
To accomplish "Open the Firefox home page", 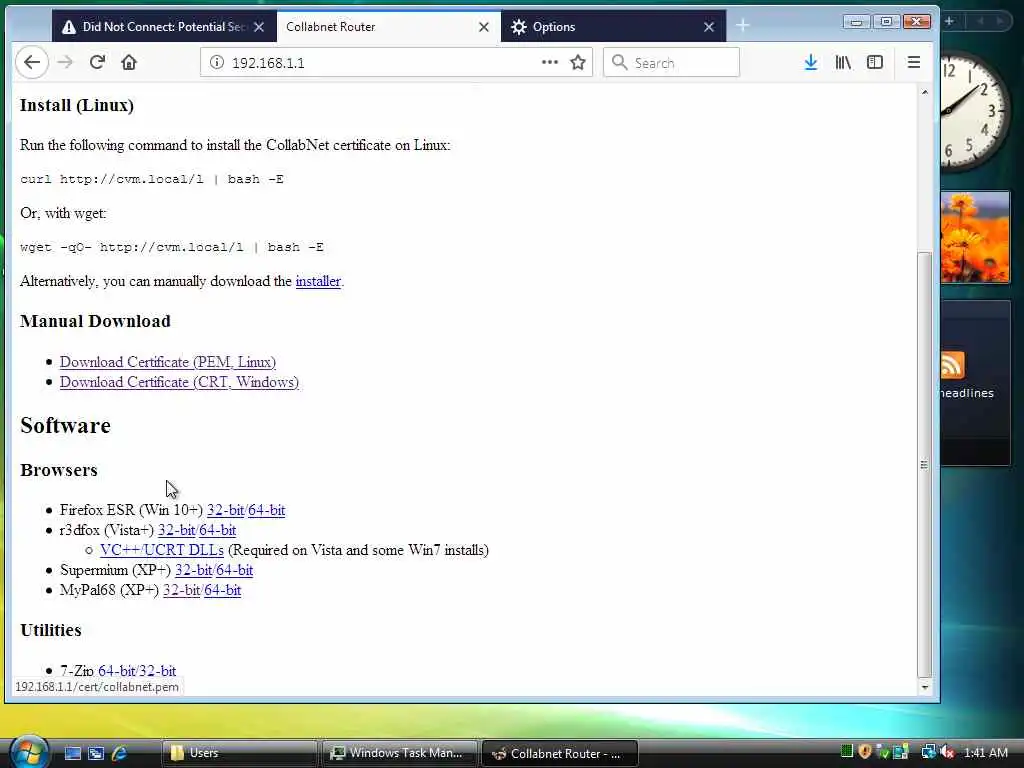I will click(x=129, y=63).
